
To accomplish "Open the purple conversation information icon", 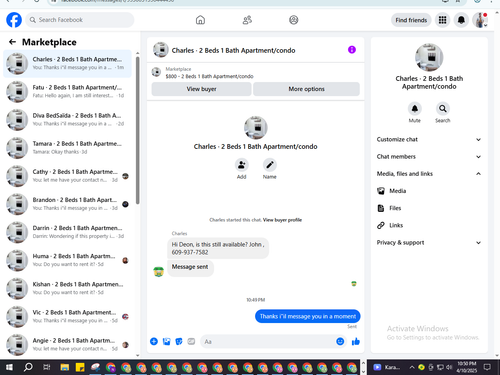I will [352, 50].
